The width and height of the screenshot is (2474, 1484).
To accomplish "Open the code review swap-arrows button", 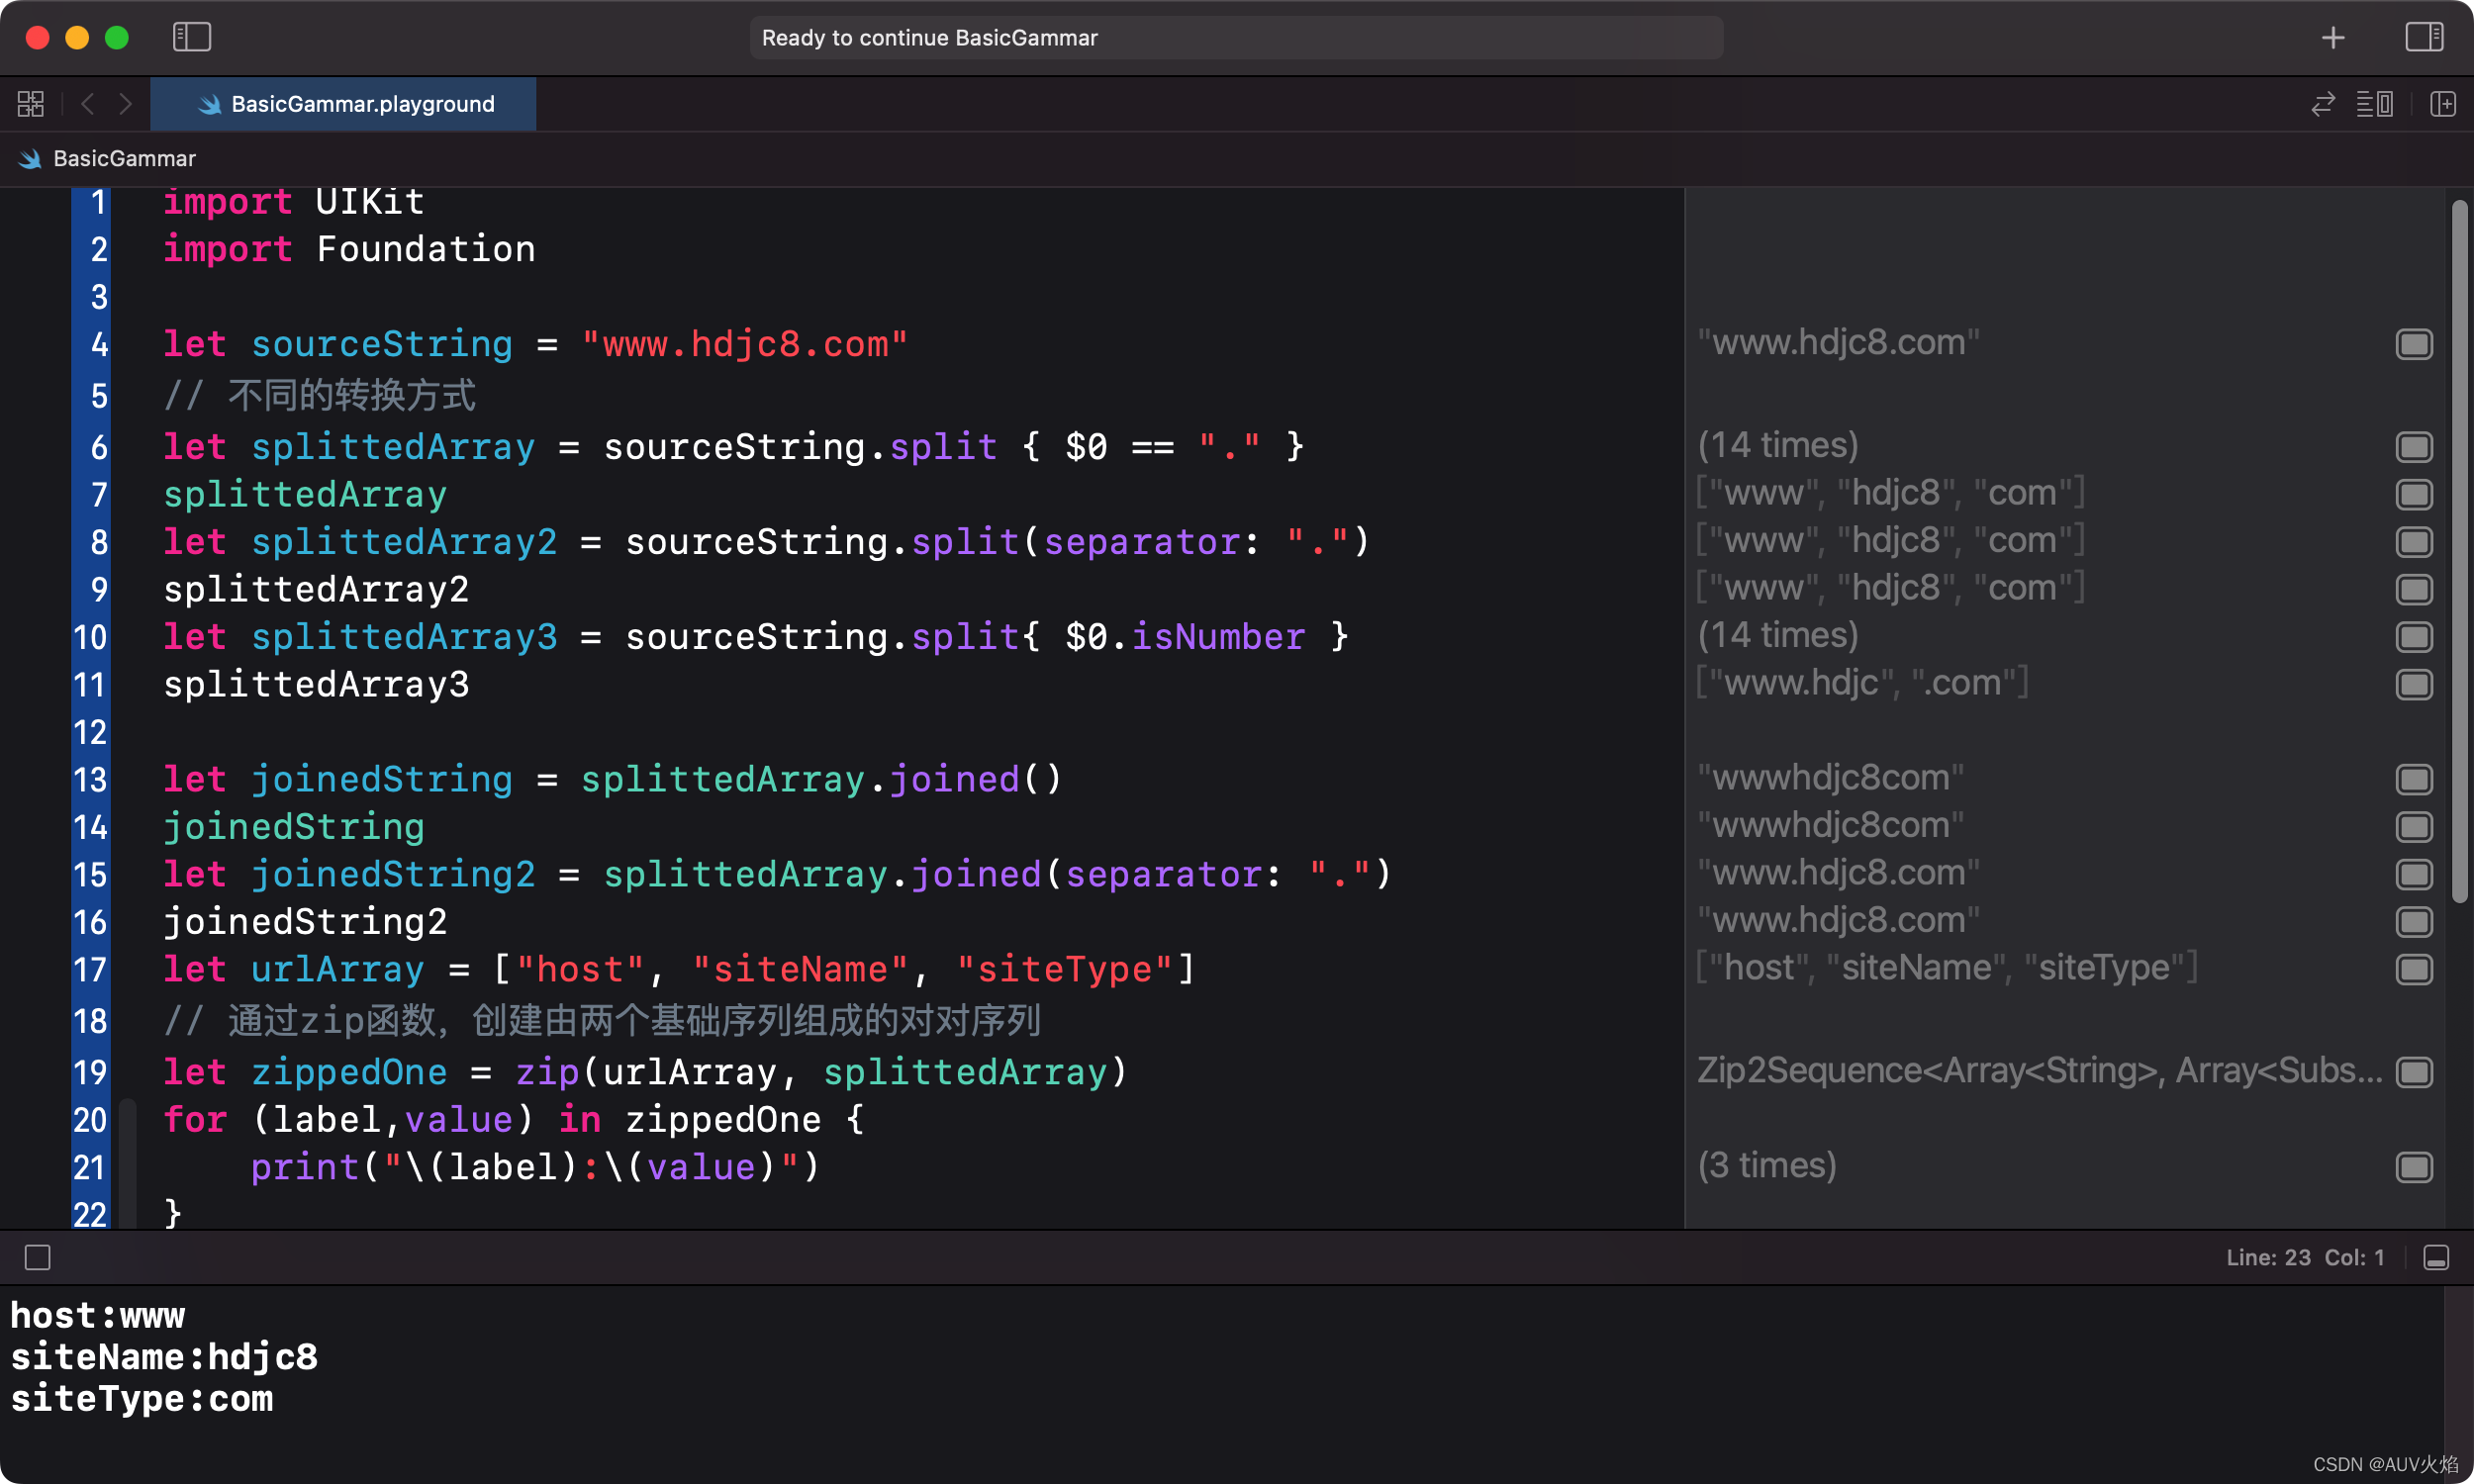I will coord(2323,104).
